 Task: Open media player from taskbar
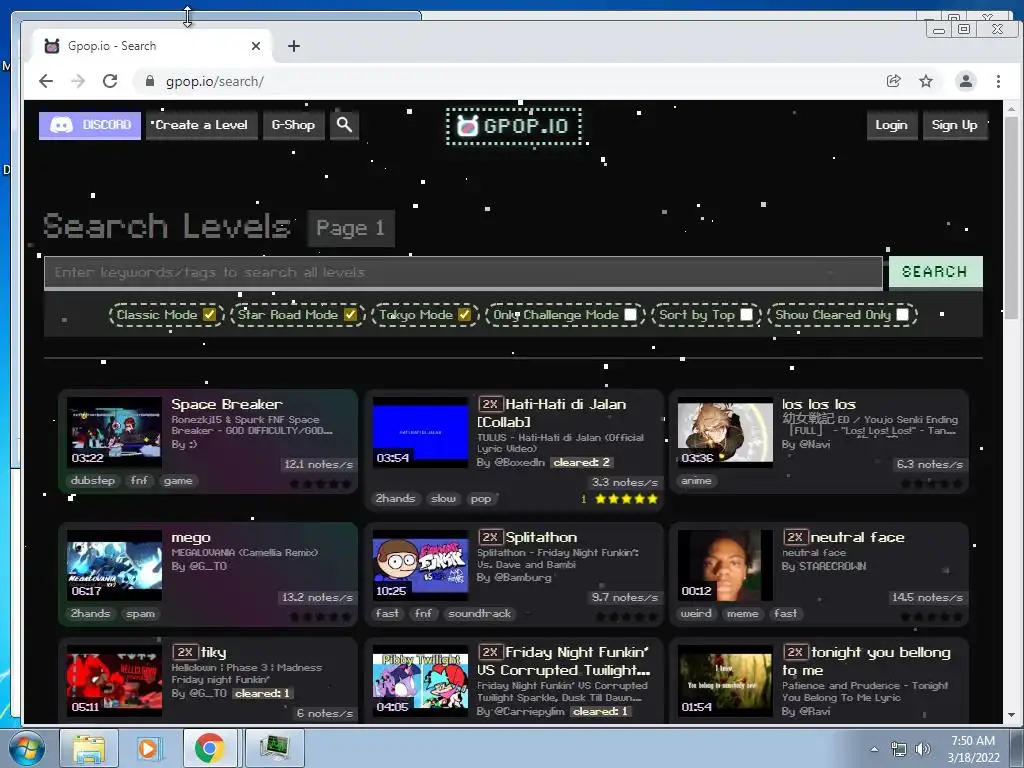coord(148,748)
